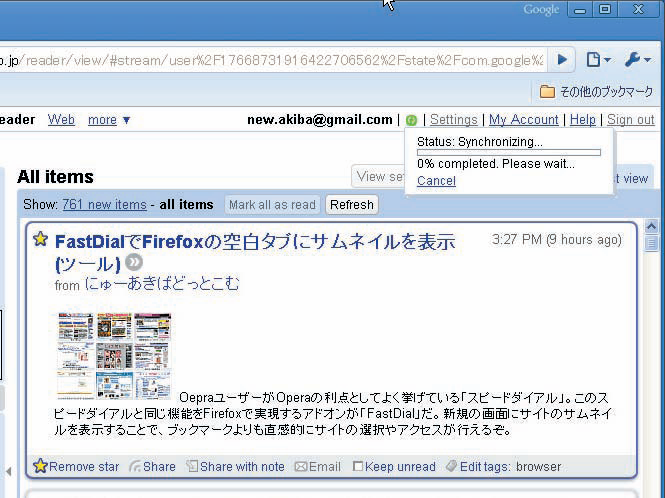
Task: Click the synchronization progress bar
Action: pos(509,152)
